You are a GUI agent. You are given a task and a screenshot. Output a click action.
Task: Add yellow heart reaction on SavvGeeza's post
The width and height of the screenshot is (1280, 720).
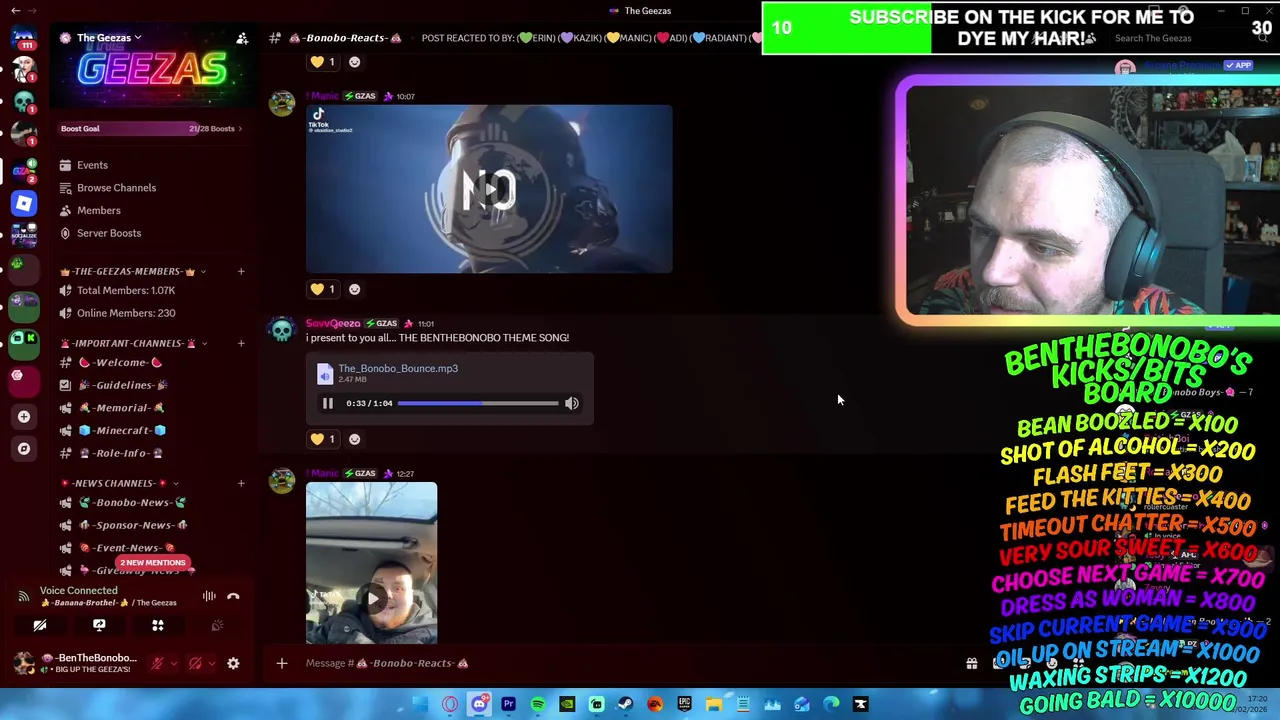(x=323, y=439)
